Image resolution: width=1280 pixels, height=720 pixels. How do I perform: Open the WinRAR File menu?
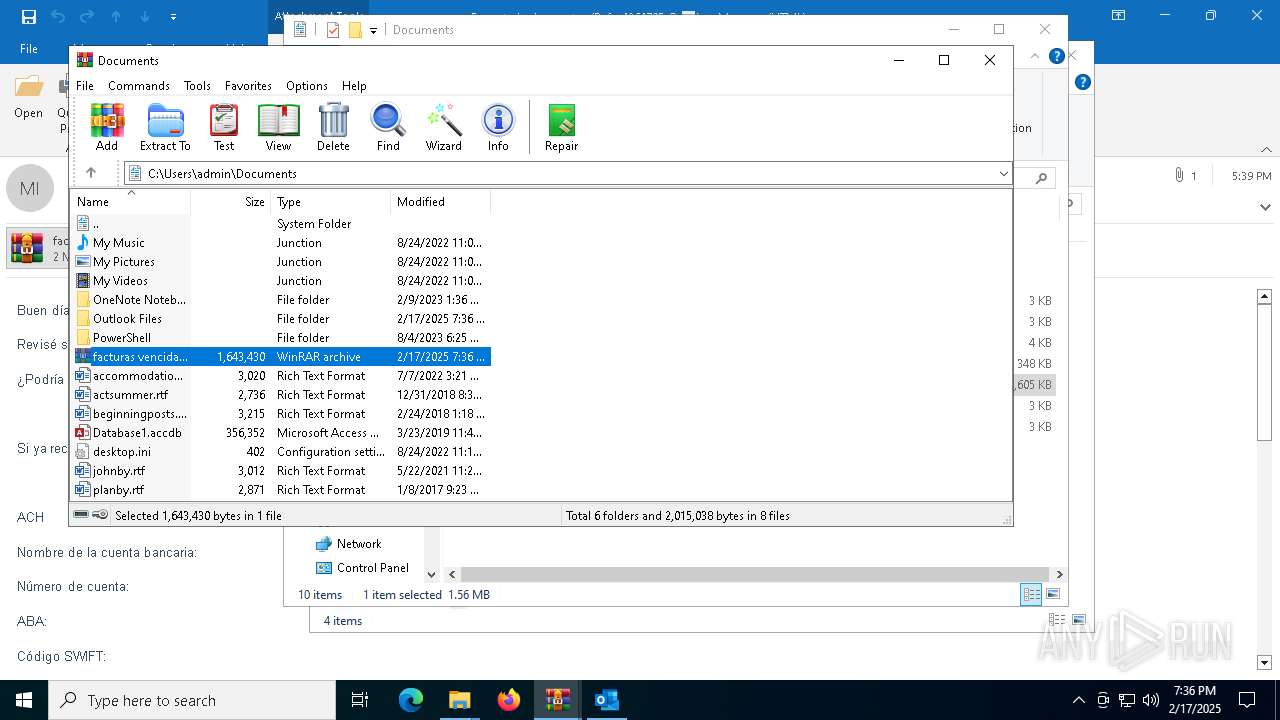tap(85, 86)
